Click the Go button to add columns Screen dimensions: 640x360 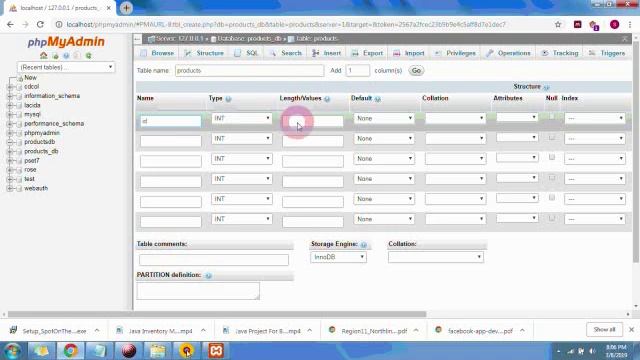pos(416,71)
